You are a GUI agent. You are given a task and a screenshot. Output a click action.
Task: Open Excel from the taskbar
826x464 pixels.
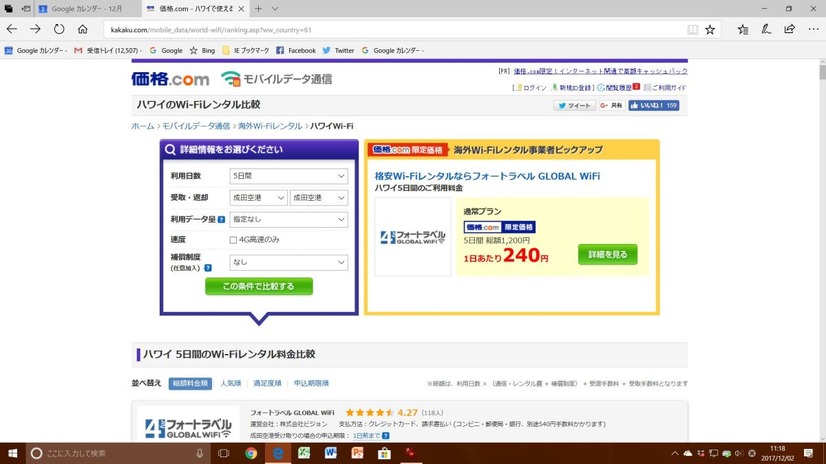304,453
